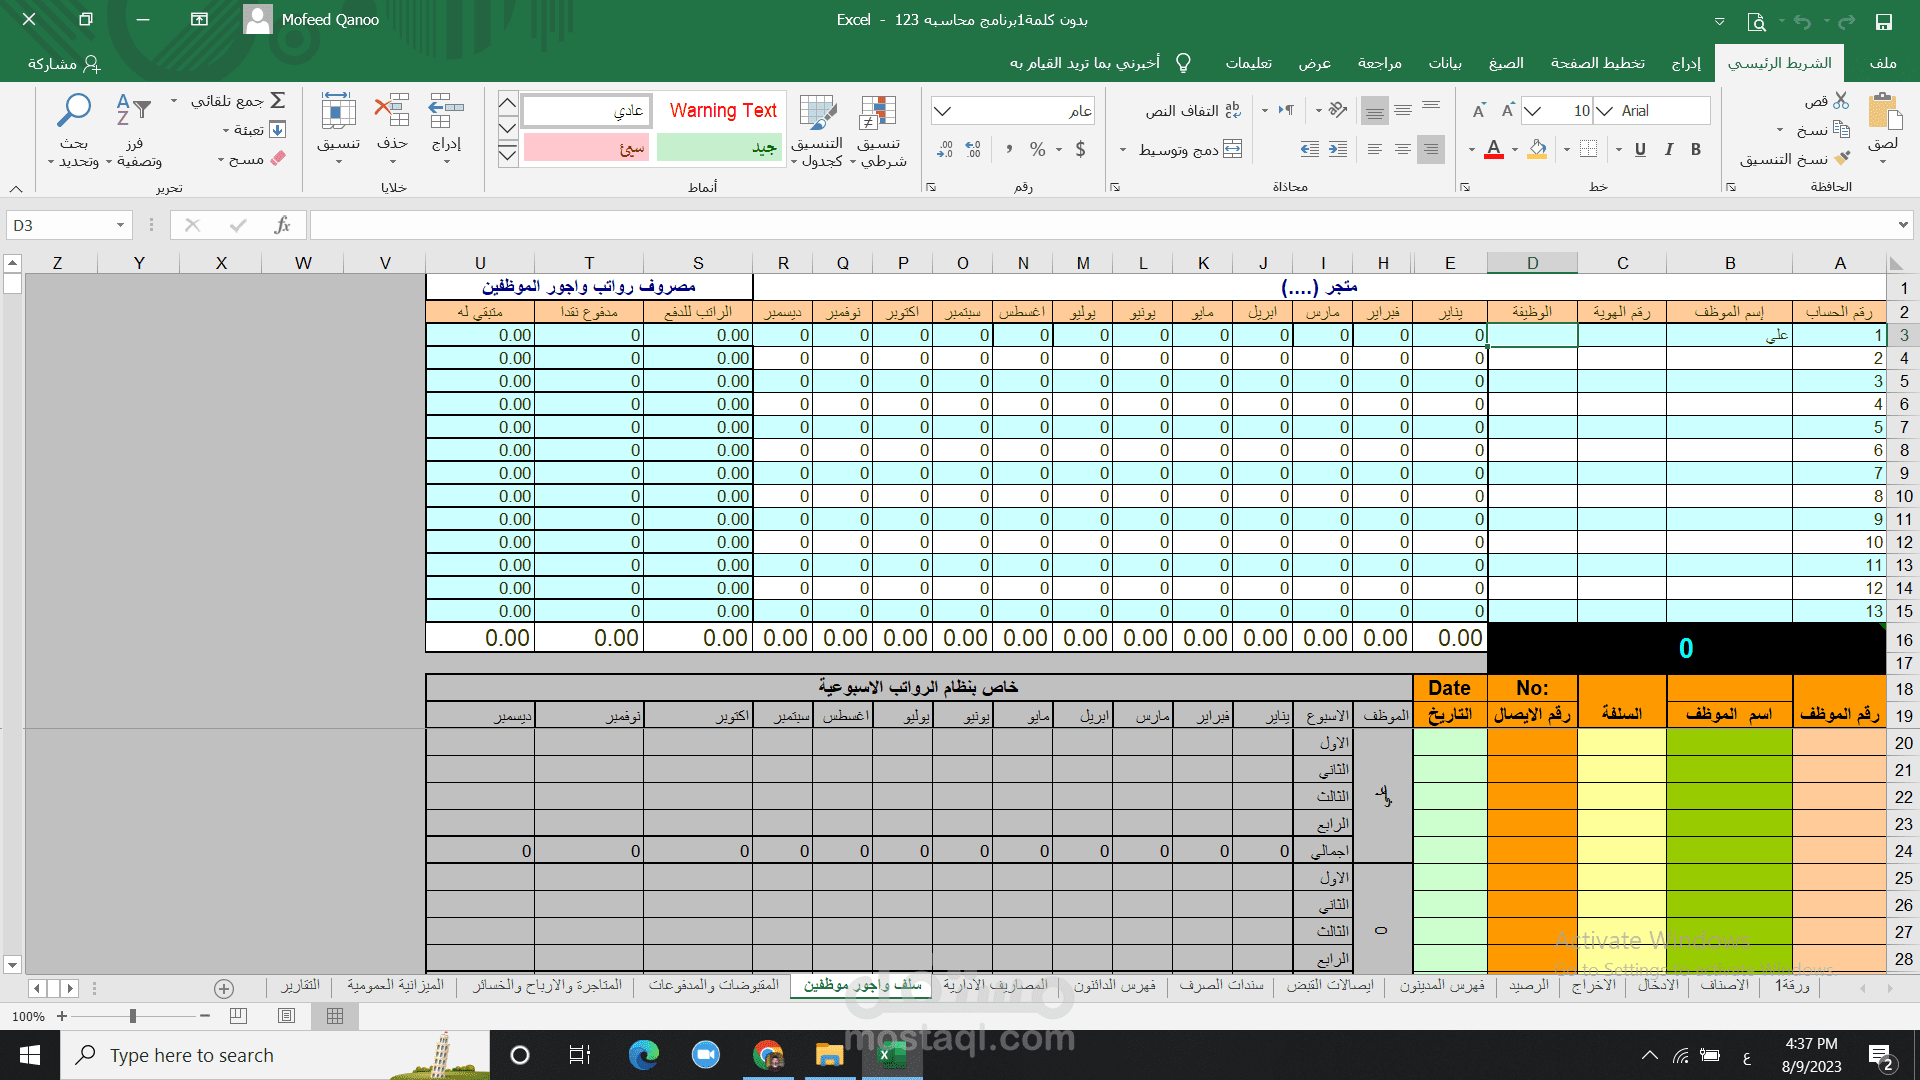
Task: Click the Conditional Formatting icon
Action: (x=878, y=113)
